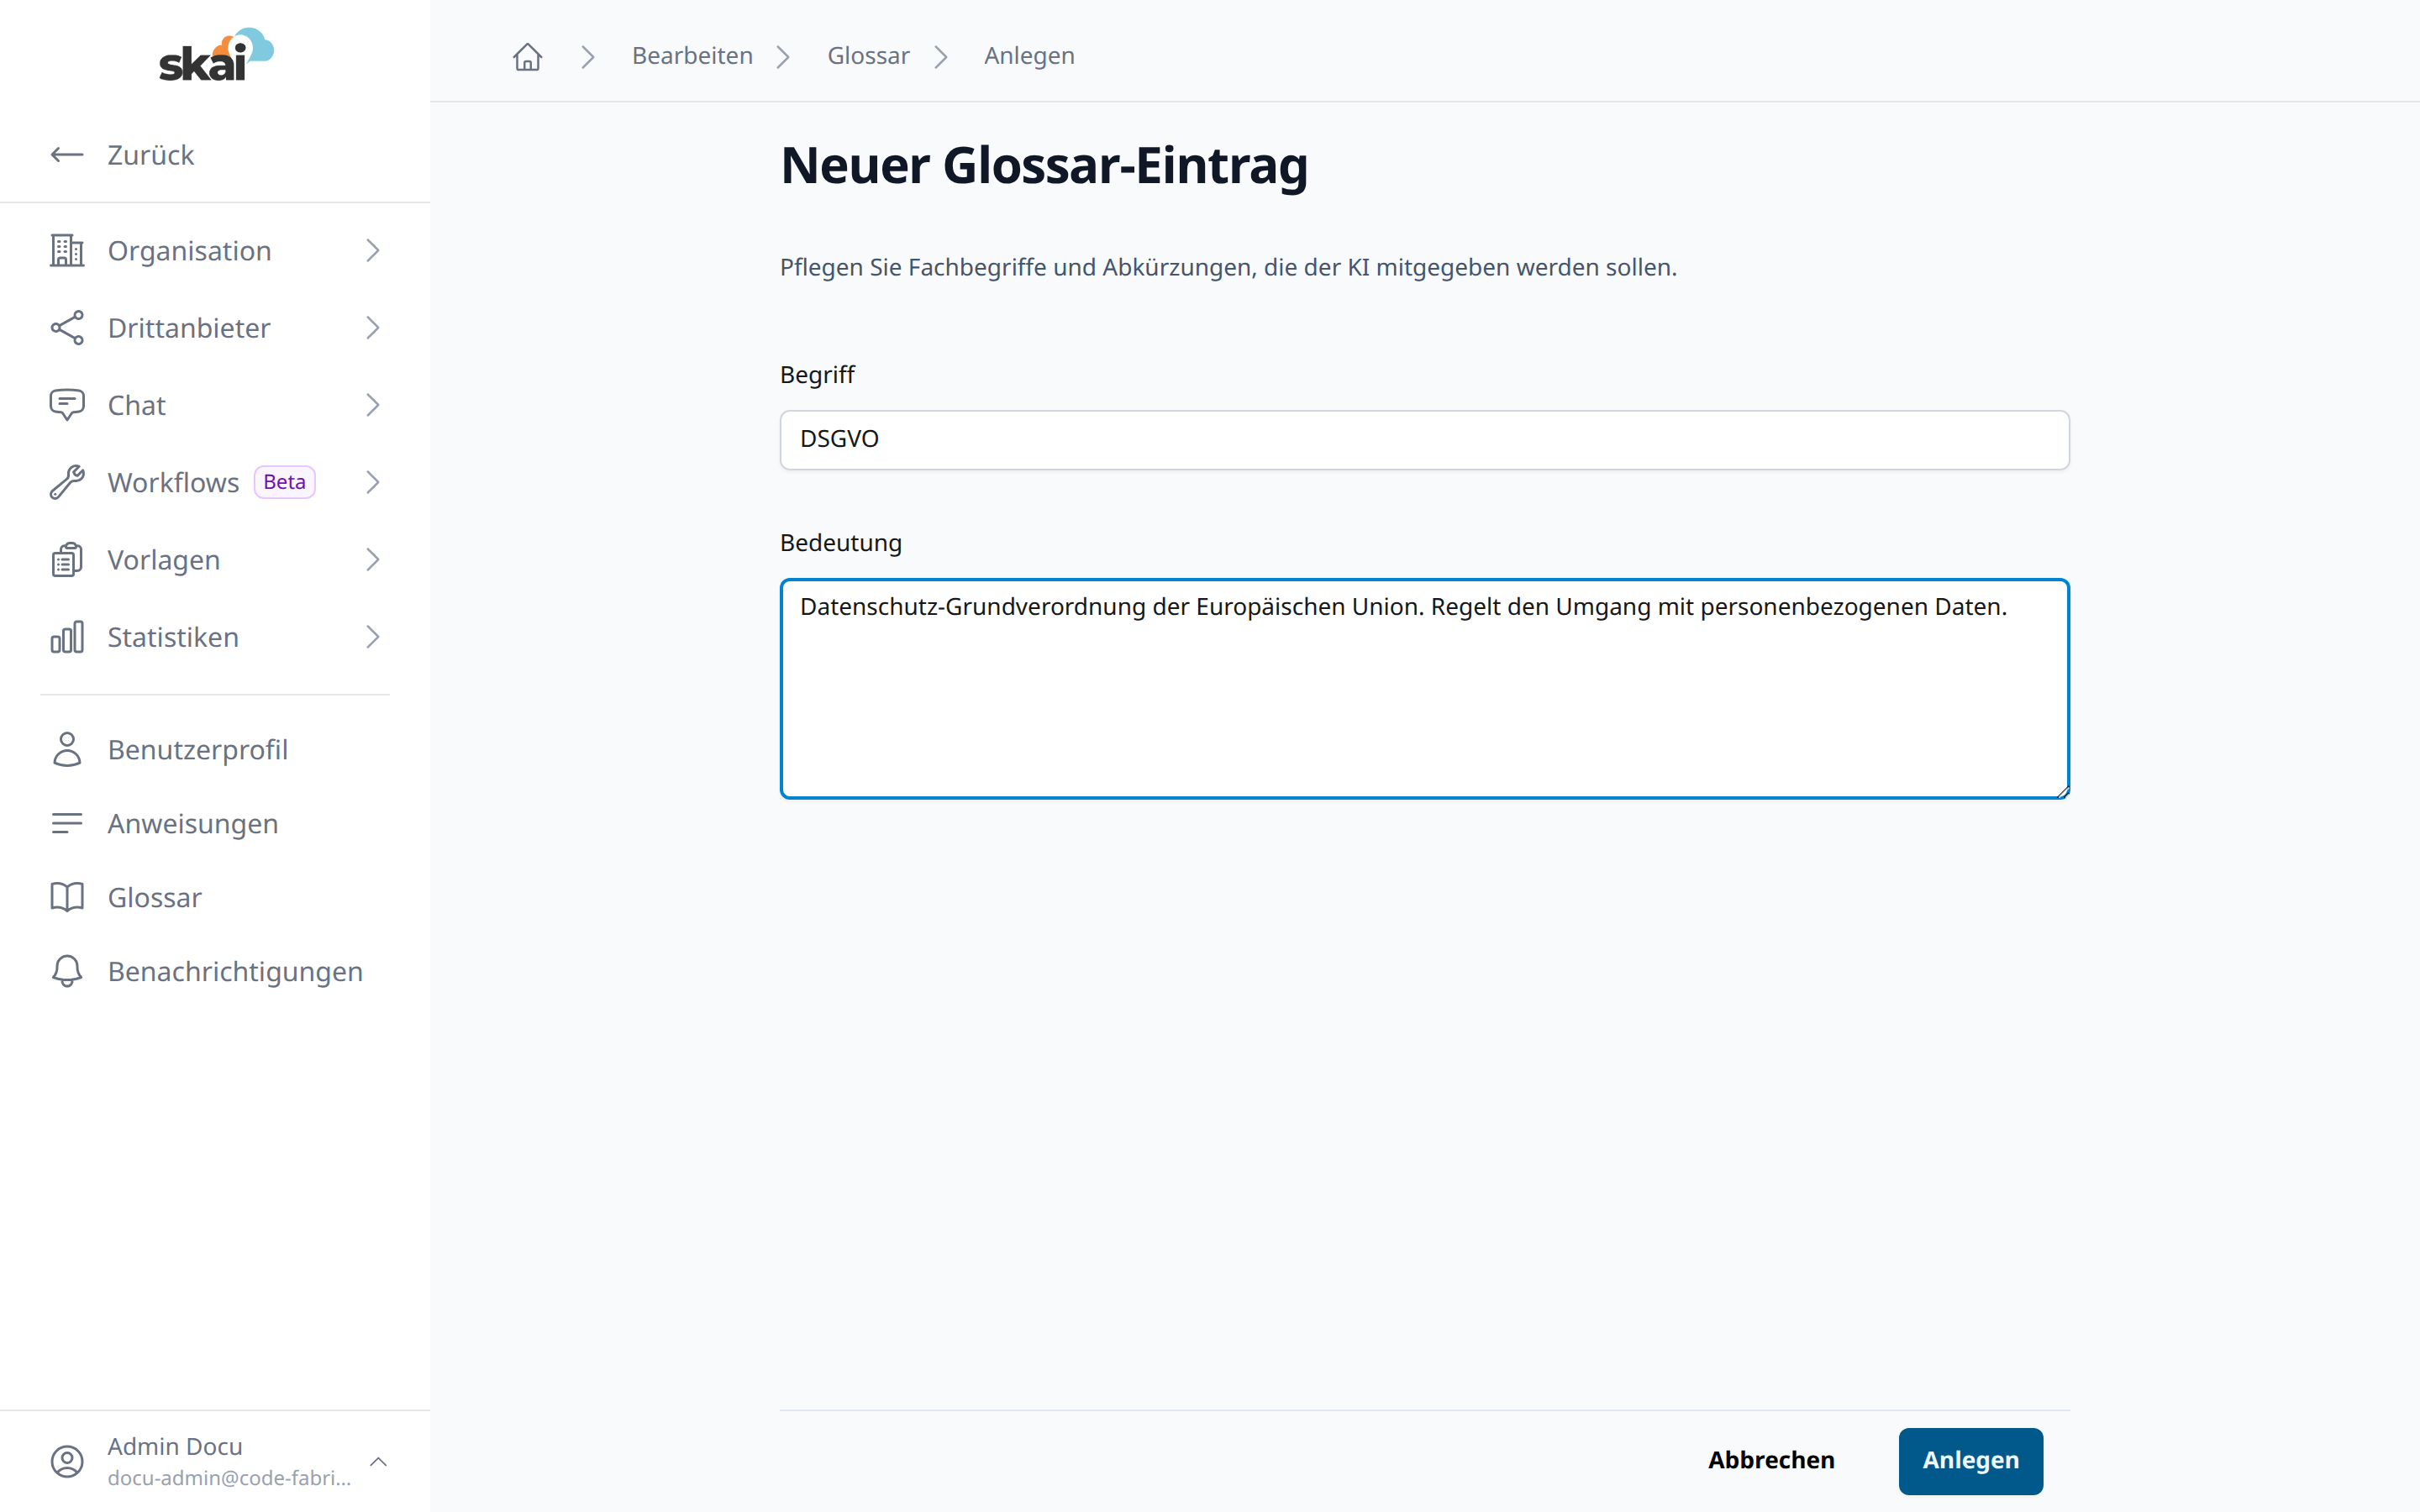Click the Drittanbieter share icon
Viewport: 2420px width, 1512px height.
coord(67,328)
